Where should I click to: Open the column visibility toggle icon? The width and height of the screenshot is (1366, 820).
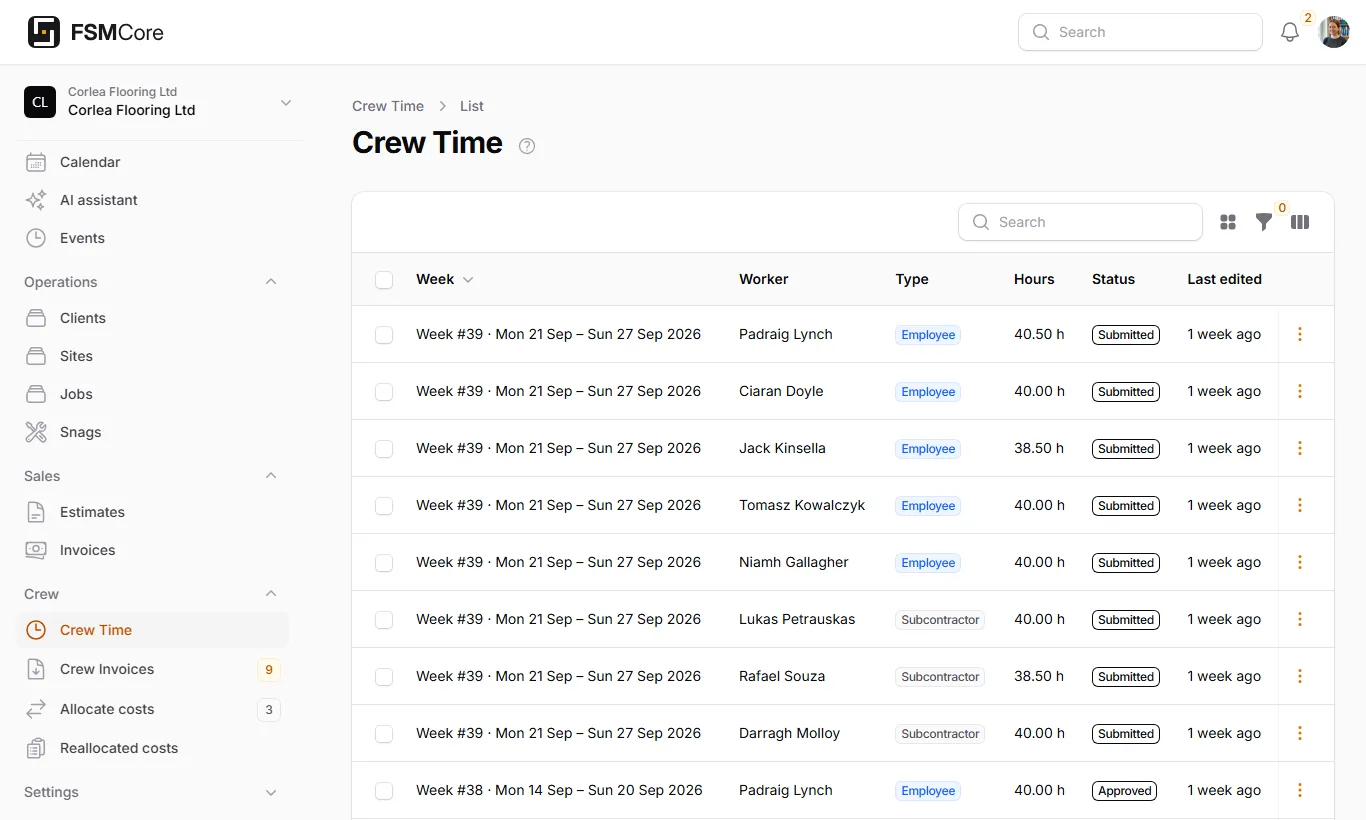click(1300, 222)
